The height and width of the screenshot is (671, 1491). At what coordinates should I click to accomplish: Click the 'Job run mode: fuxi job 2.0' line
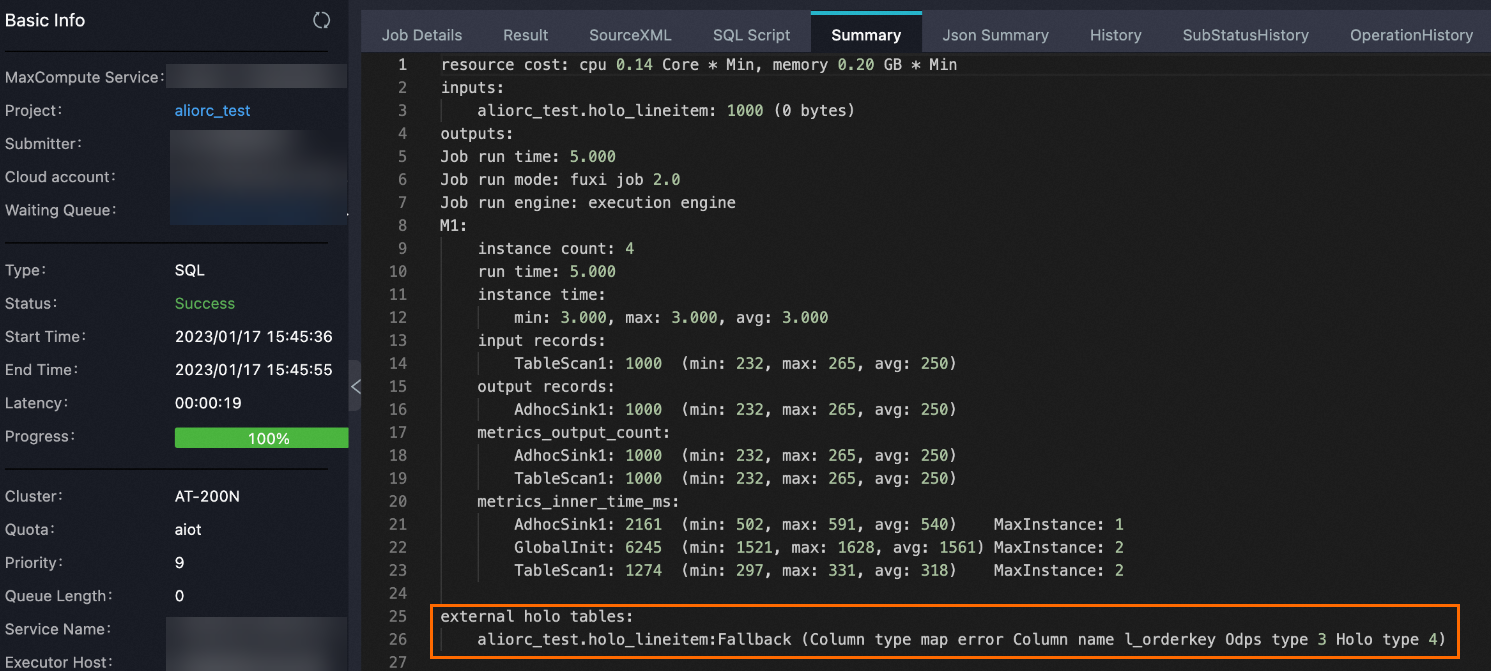(x=560, y=180)
